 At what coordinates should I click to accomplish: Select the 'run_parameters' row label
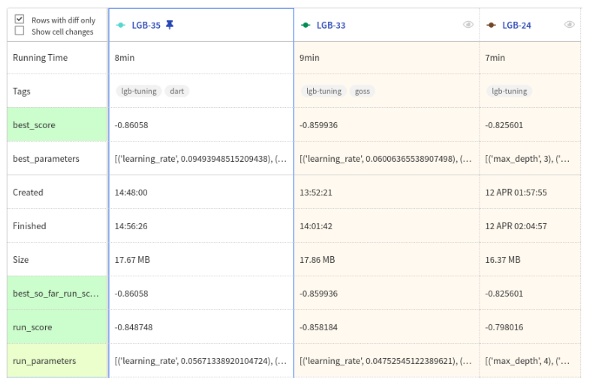pyautogui.click(x=44, y=361)
